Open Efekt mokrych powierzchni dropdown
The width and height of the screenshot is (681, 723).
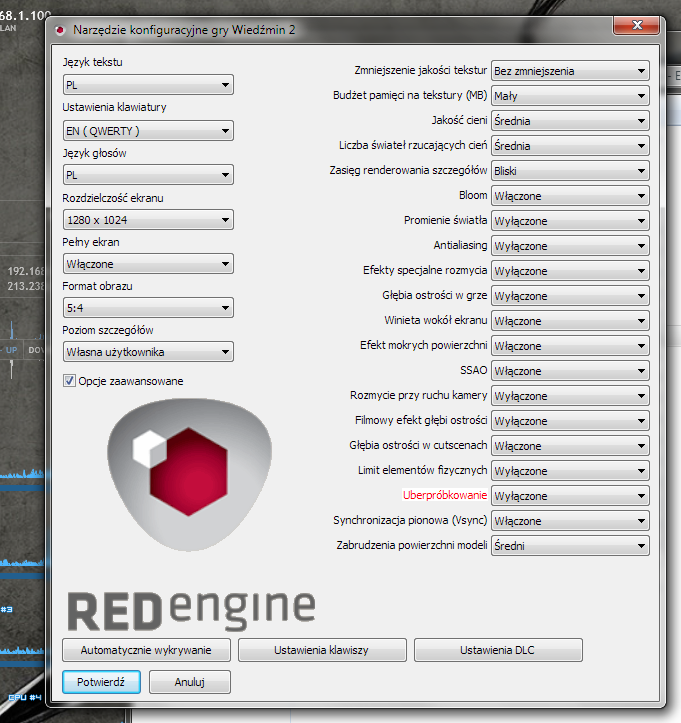click(570, 346)
